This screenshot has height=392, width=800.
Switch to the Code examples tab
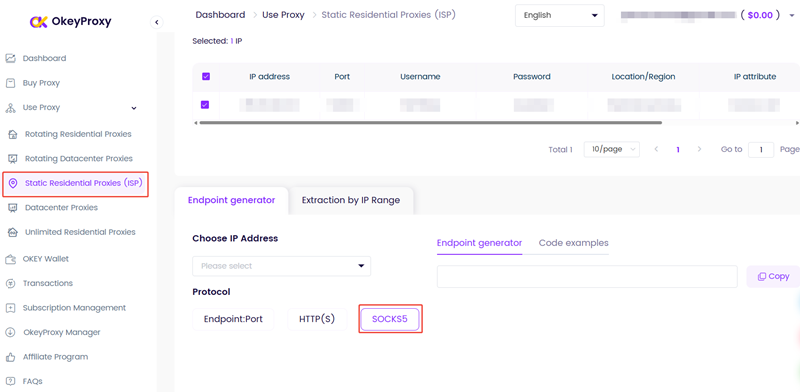point(573,243)
